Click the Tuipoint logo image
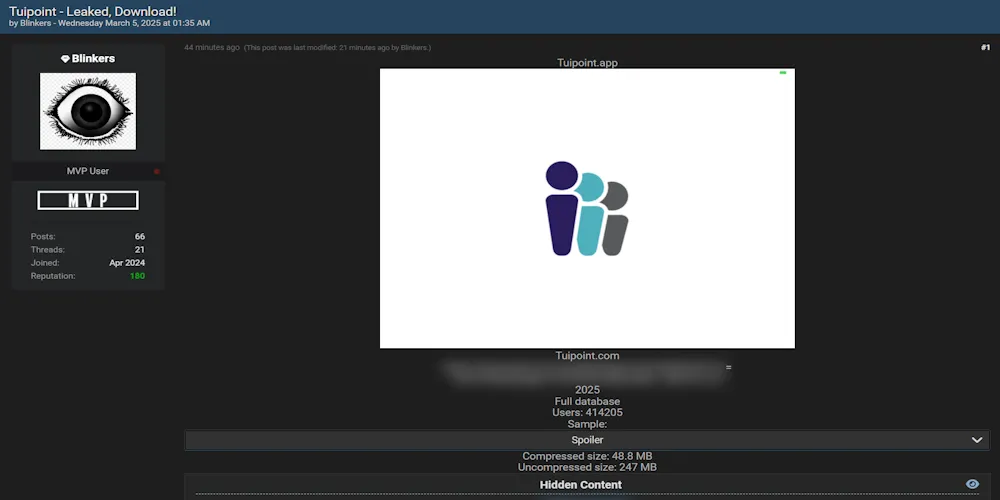Screen dimensions: 1000x500 point(587,209)
